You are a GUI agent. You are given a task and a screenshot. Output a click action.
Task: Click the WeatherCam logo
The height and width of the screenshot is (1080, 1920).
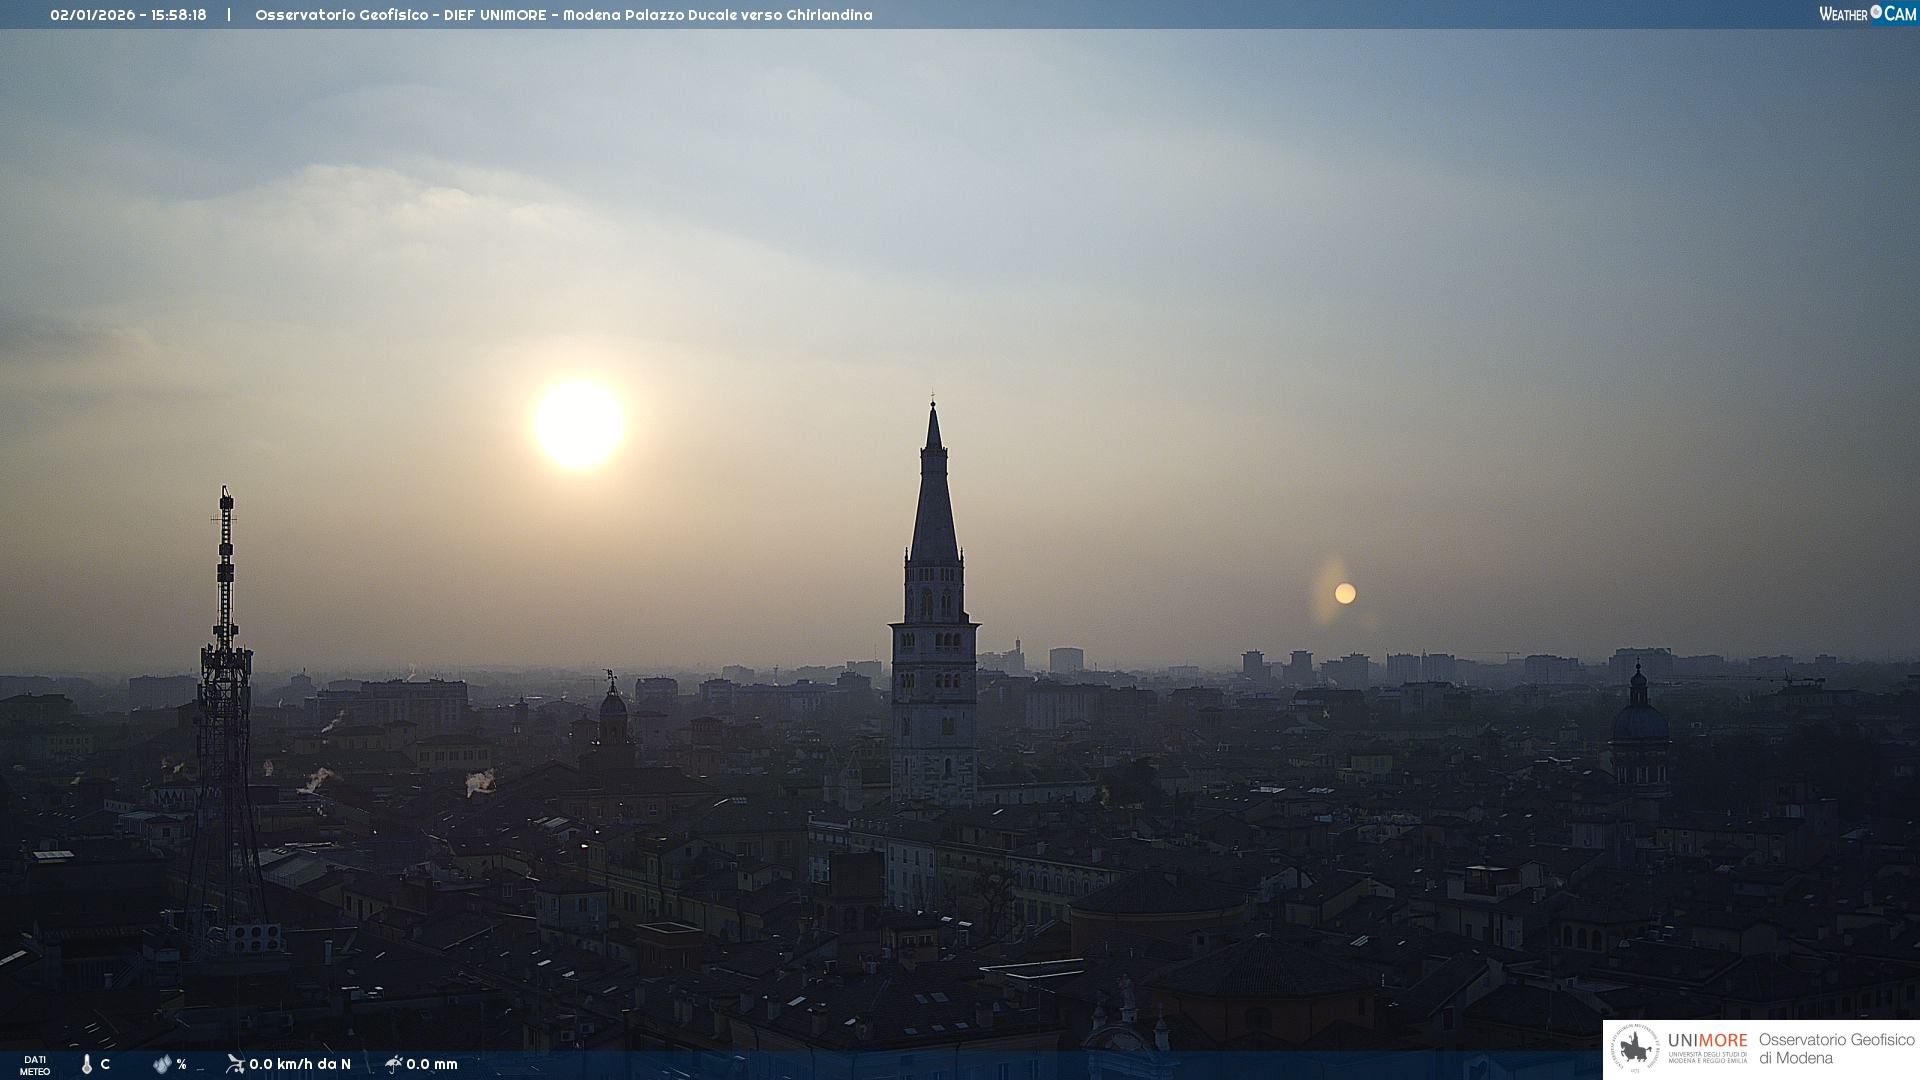(x=1866, y=14)
